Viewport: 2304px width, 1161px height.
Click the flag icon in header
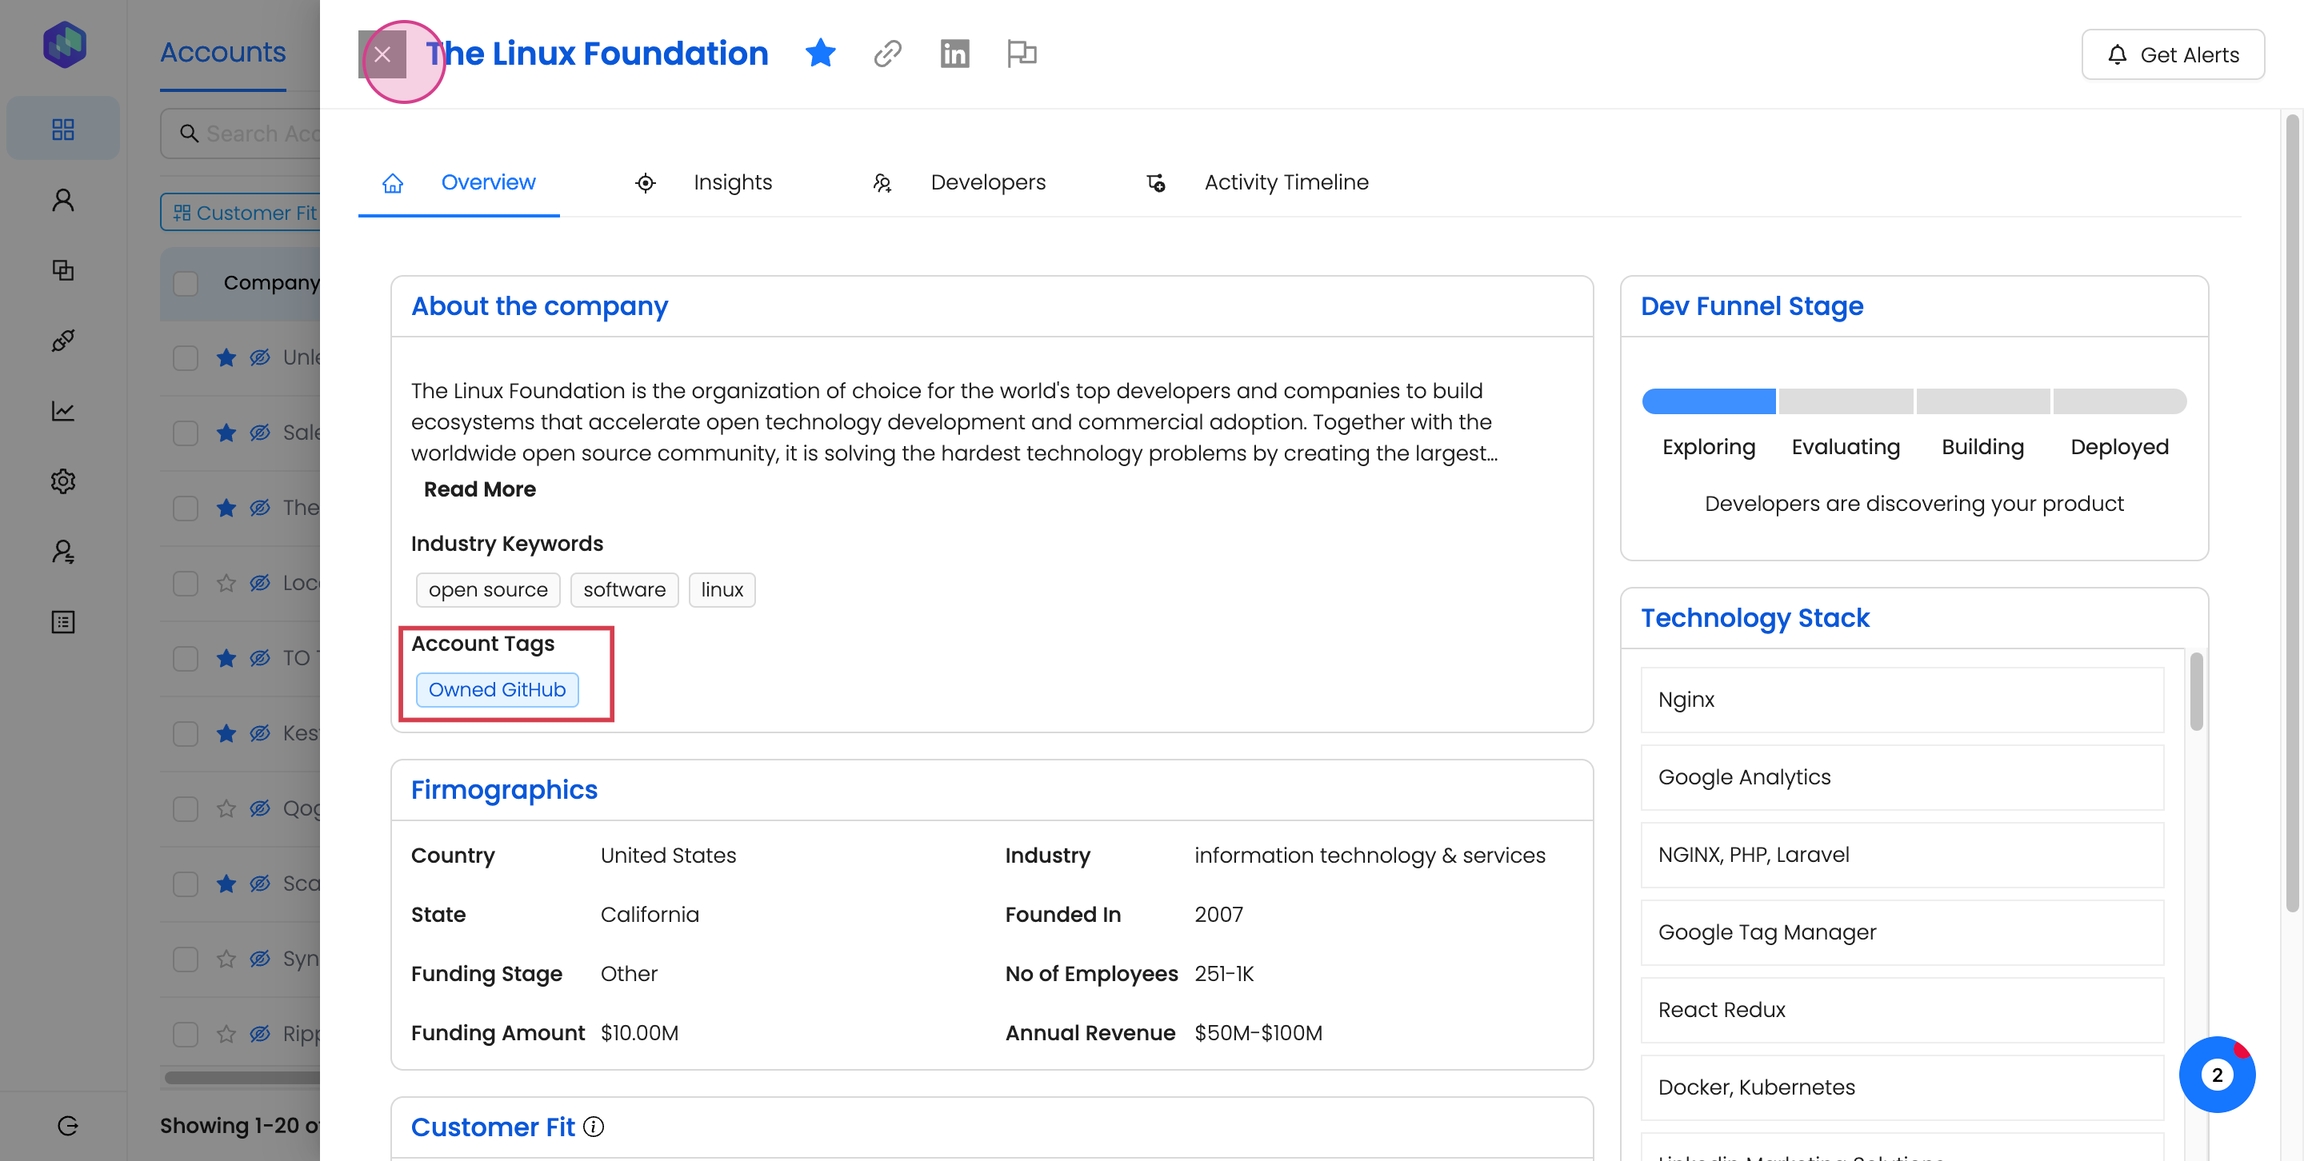coord(1021,54)
